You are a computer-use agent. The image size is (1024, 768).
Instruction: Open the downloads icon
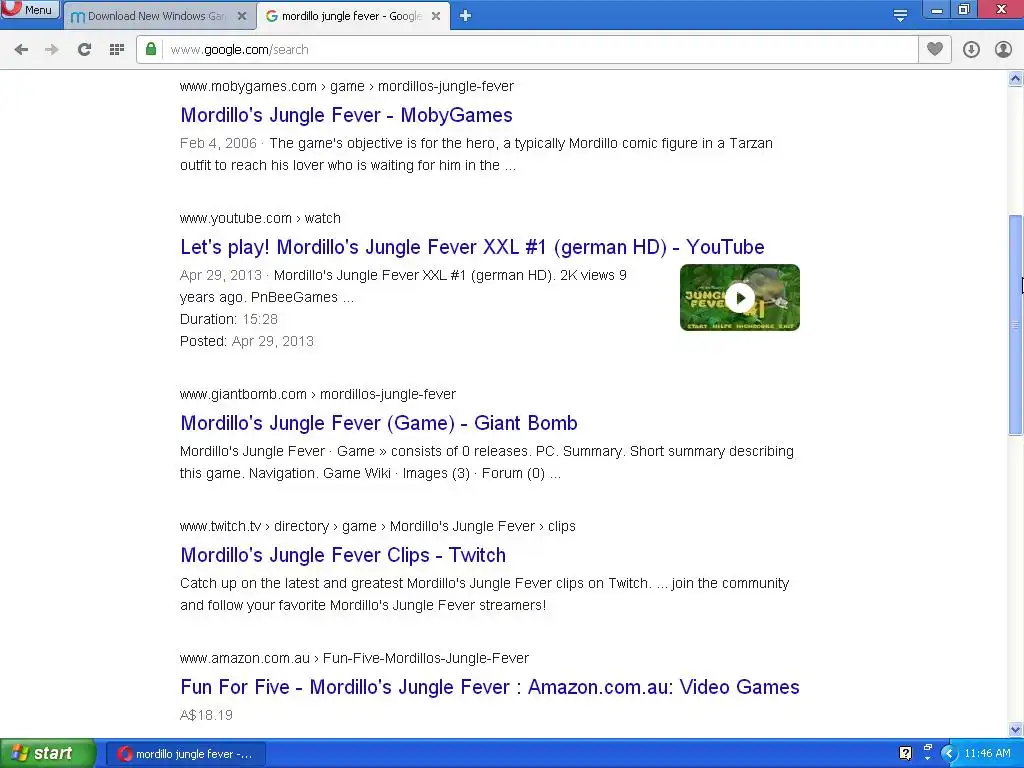(x=971, y=50)
